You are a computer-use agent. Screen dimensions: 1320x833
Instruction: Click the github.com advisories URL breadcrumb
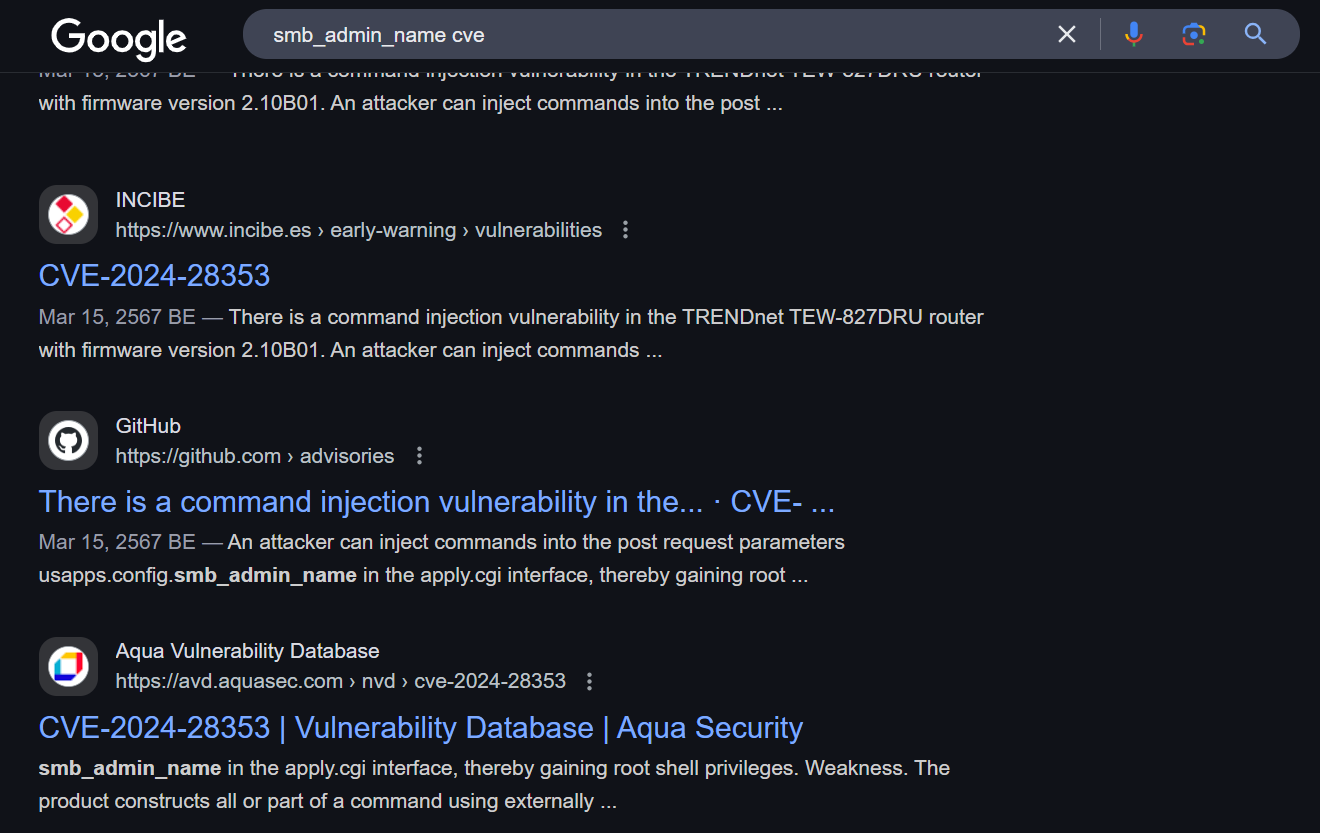point(255,456)
